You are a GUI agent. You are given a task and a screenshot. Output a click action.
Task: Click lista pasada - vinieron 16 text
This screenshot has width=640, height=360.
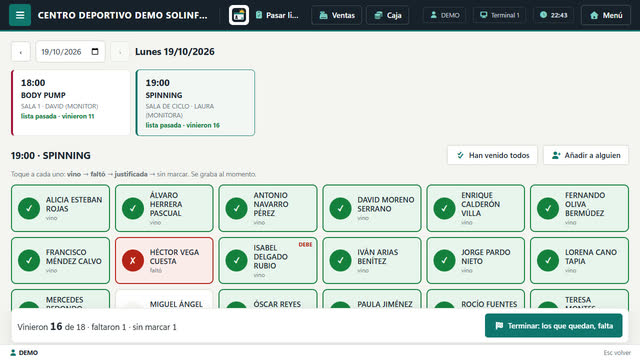[x=182, y=125]
